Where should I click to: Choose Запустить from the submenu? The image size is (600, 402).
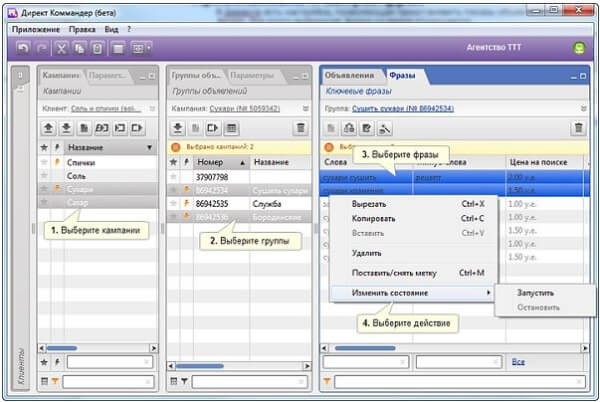click(x=535, y=293)
